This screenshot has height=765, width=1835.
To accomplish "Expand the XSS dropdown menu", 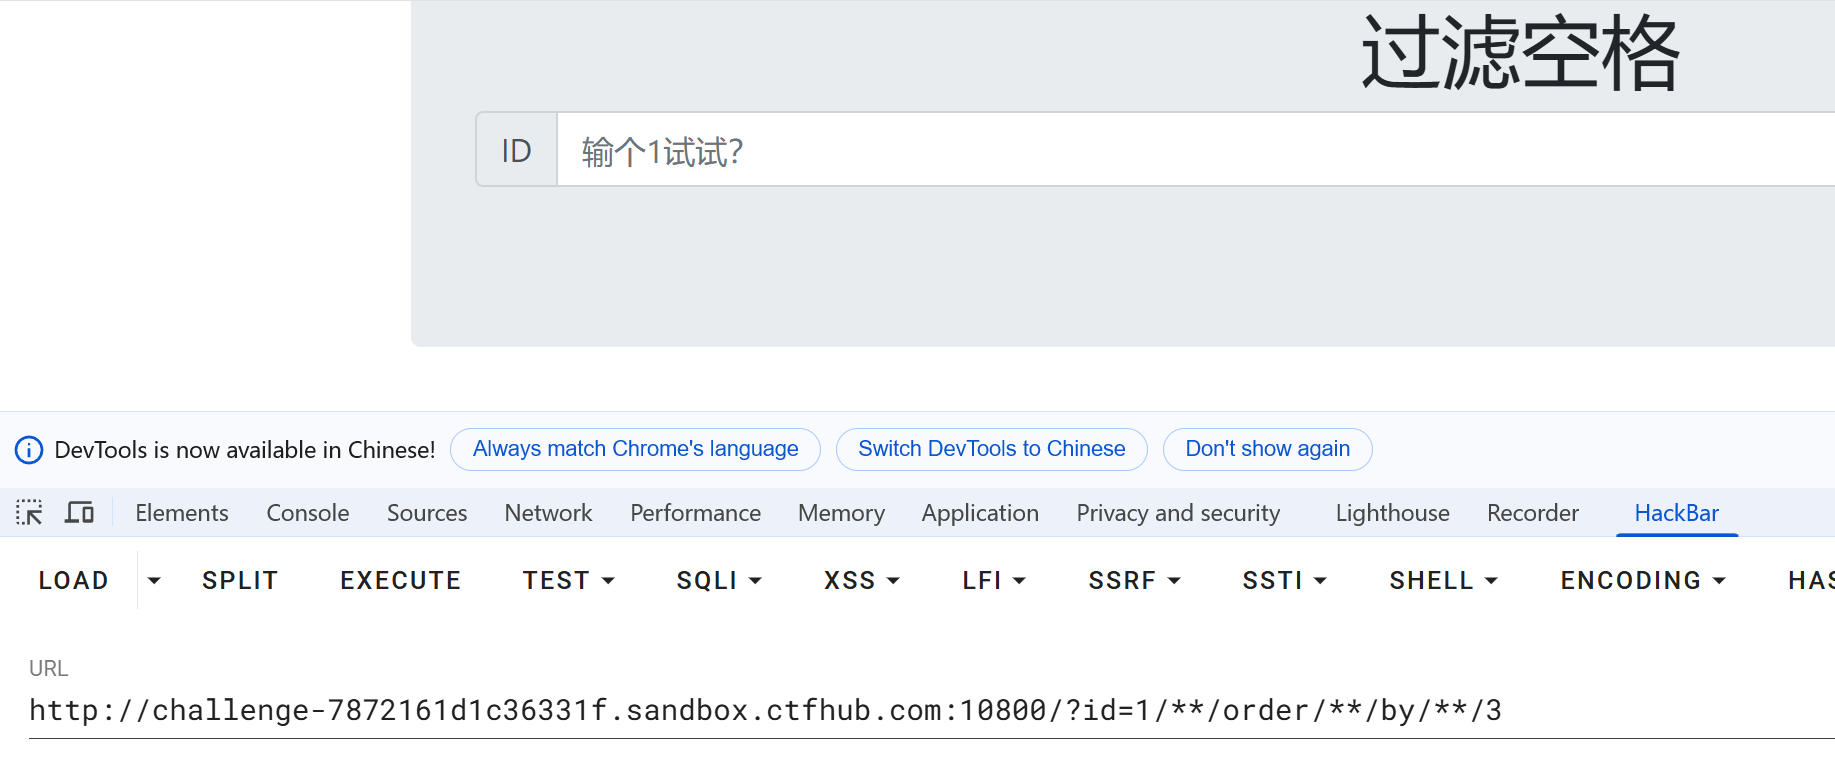I will click(x=861, y=580).
